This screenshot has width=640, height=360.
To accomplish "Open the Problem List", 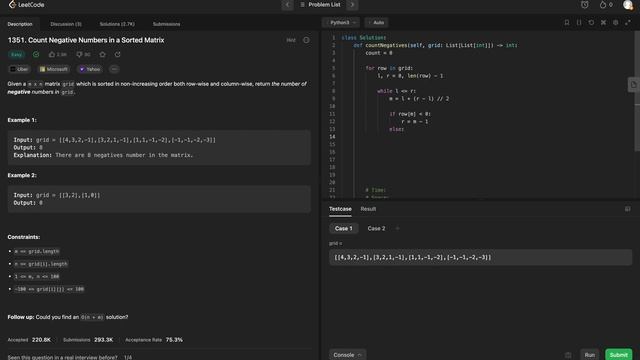I will pyautogui.click(x=320, y=5).
